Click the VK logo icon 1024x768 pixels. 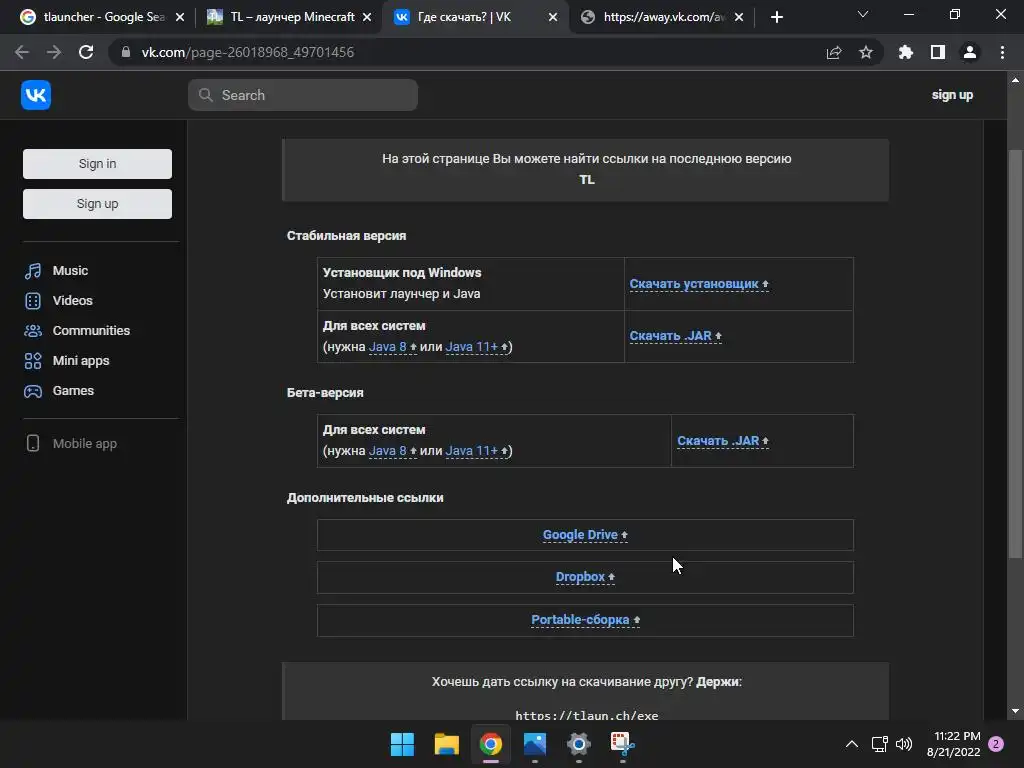(x=36, y=95)
